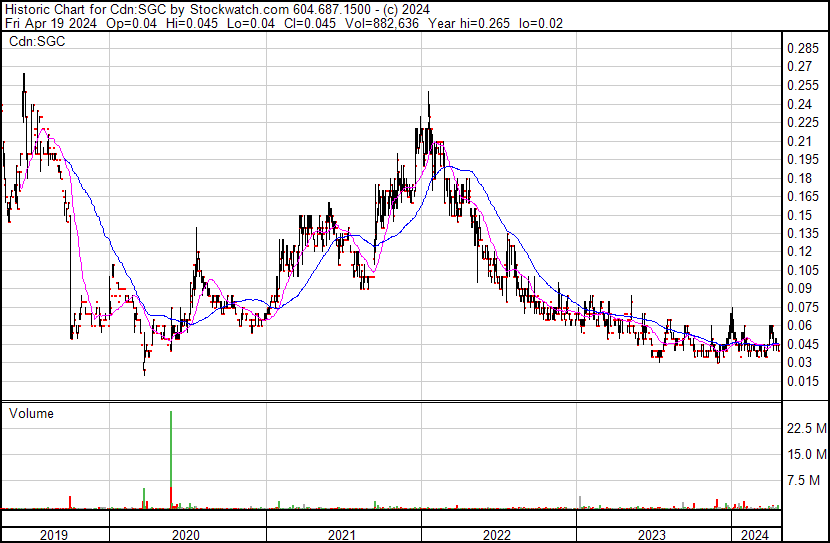Click the Volume panel label
The height and width of the screenshot is (543, 830).
click(x=31, y=413)
